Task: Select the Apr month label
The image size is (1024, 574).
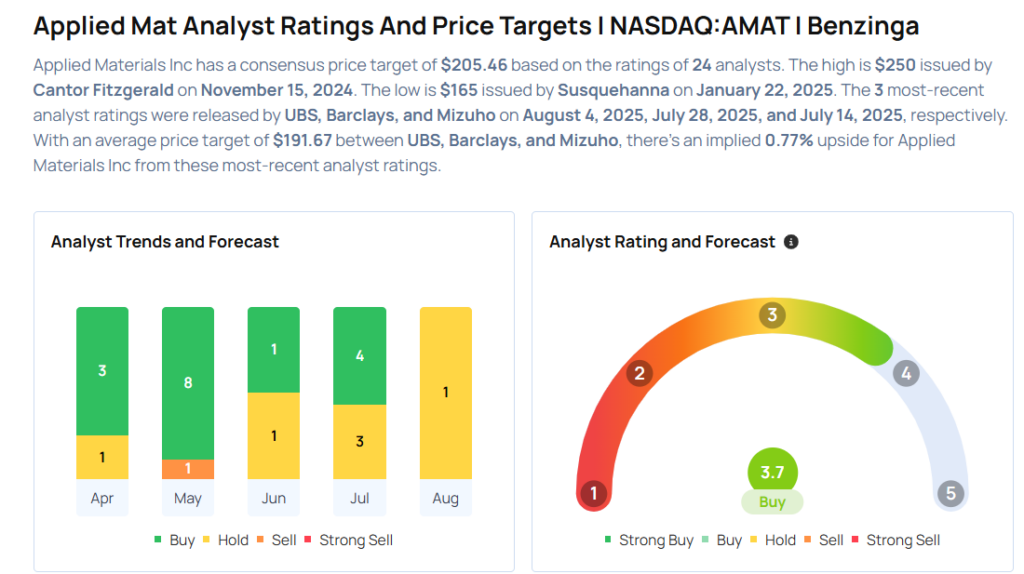Action: point(102,498)
